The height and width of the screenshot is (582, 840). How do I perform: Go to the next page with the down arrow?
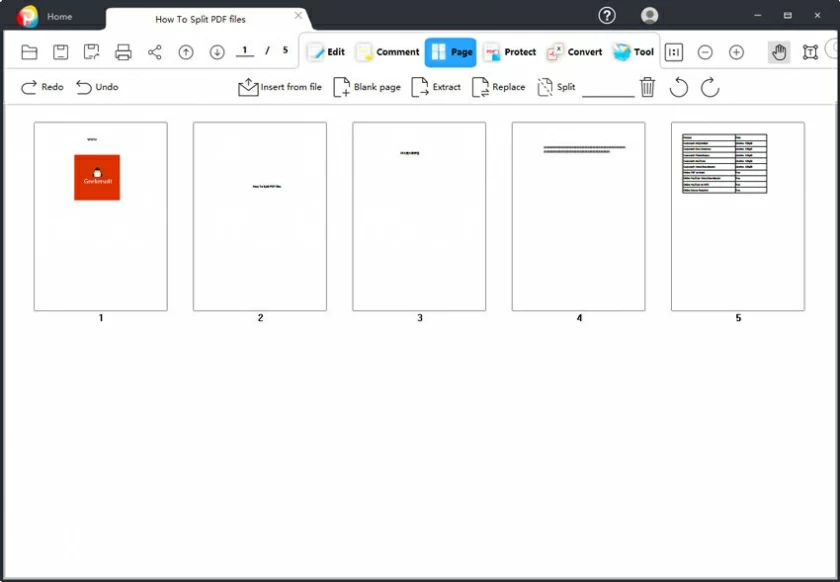216,52
